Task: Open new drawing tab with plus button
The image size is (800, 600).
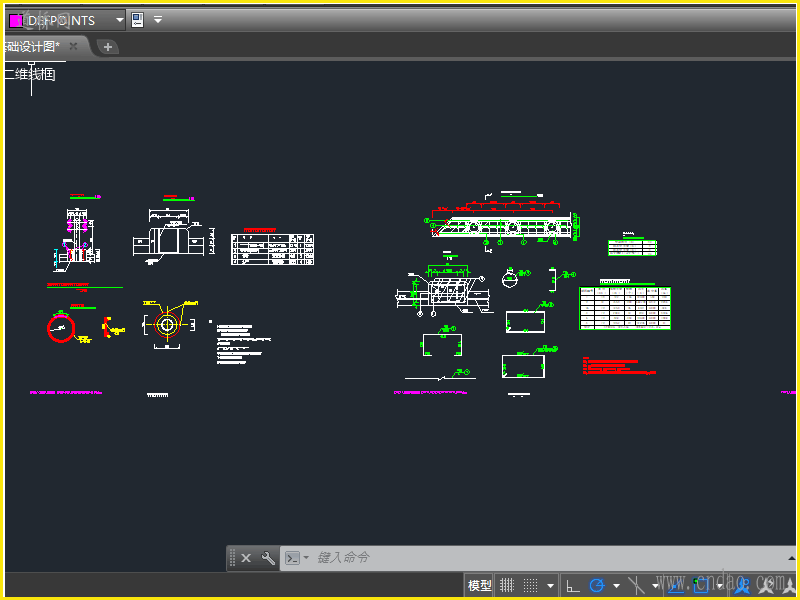Action: pos(108,46)
